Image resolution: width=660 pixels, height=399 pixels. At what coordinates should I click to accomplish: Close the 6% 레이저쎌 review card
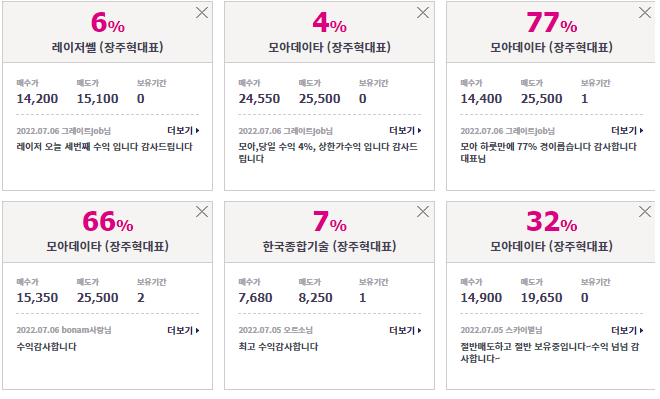coord(202,13)
